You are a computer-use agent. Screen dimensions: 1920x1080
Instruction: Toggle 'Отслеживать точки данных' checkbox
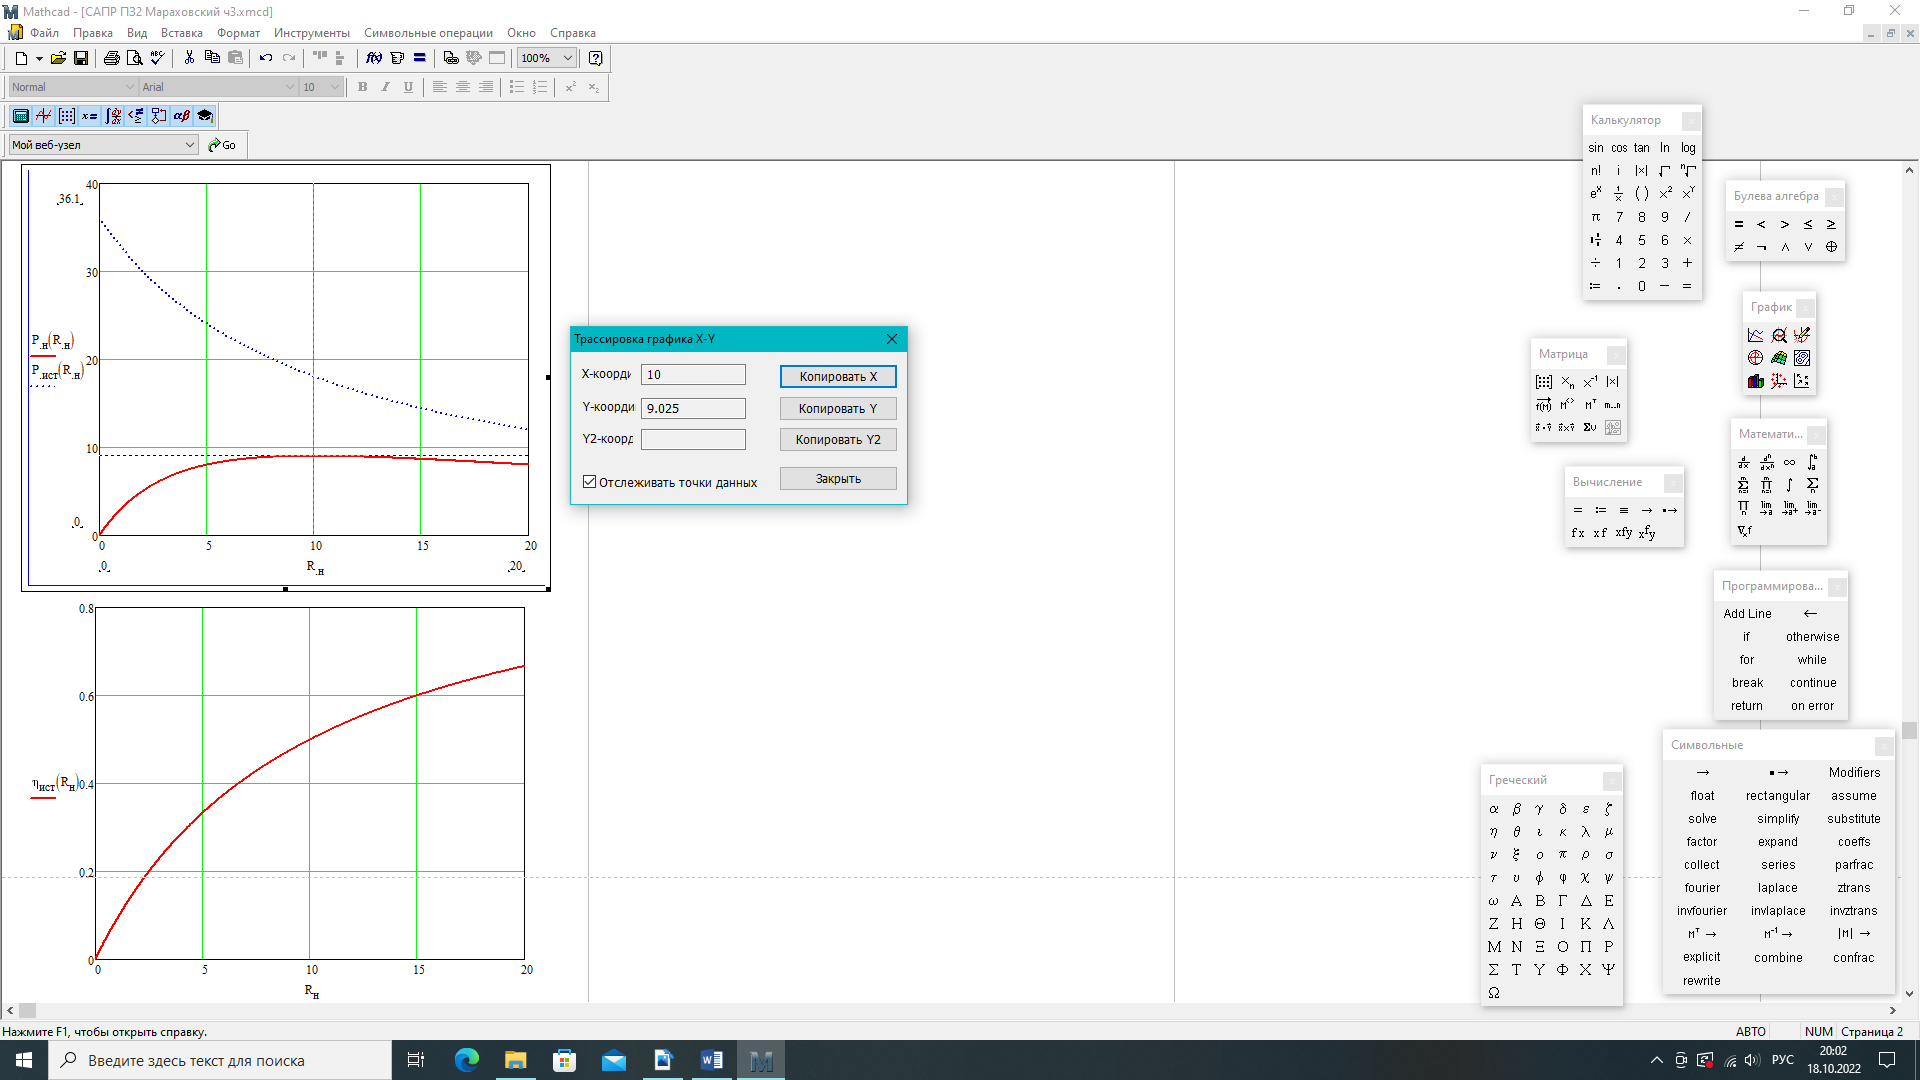point(590,482)
